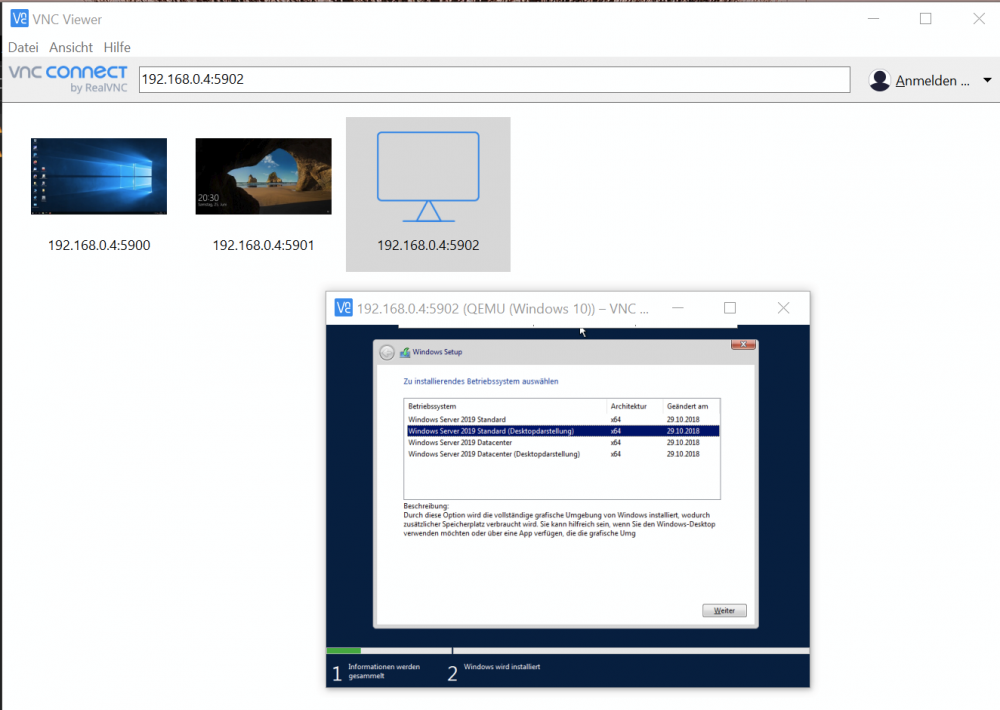The image size is (1000, 710).
Task: Select the 192.168.0.4:5900 connection thumbnail
Action: point(99,176)
